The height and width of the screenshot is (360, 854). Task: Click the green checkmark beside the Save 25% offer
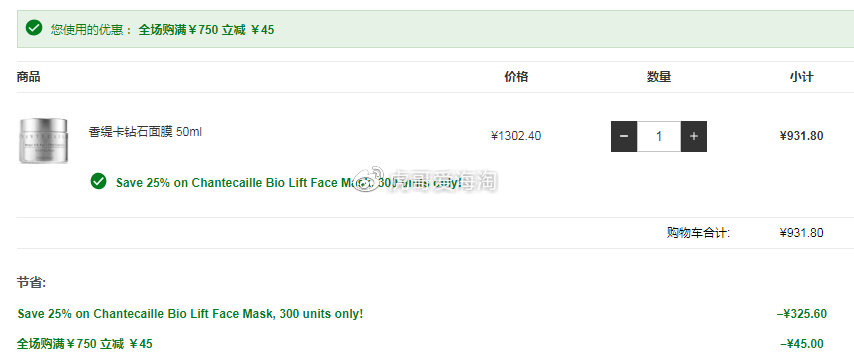pyautogui.click(x=99, y=181)
